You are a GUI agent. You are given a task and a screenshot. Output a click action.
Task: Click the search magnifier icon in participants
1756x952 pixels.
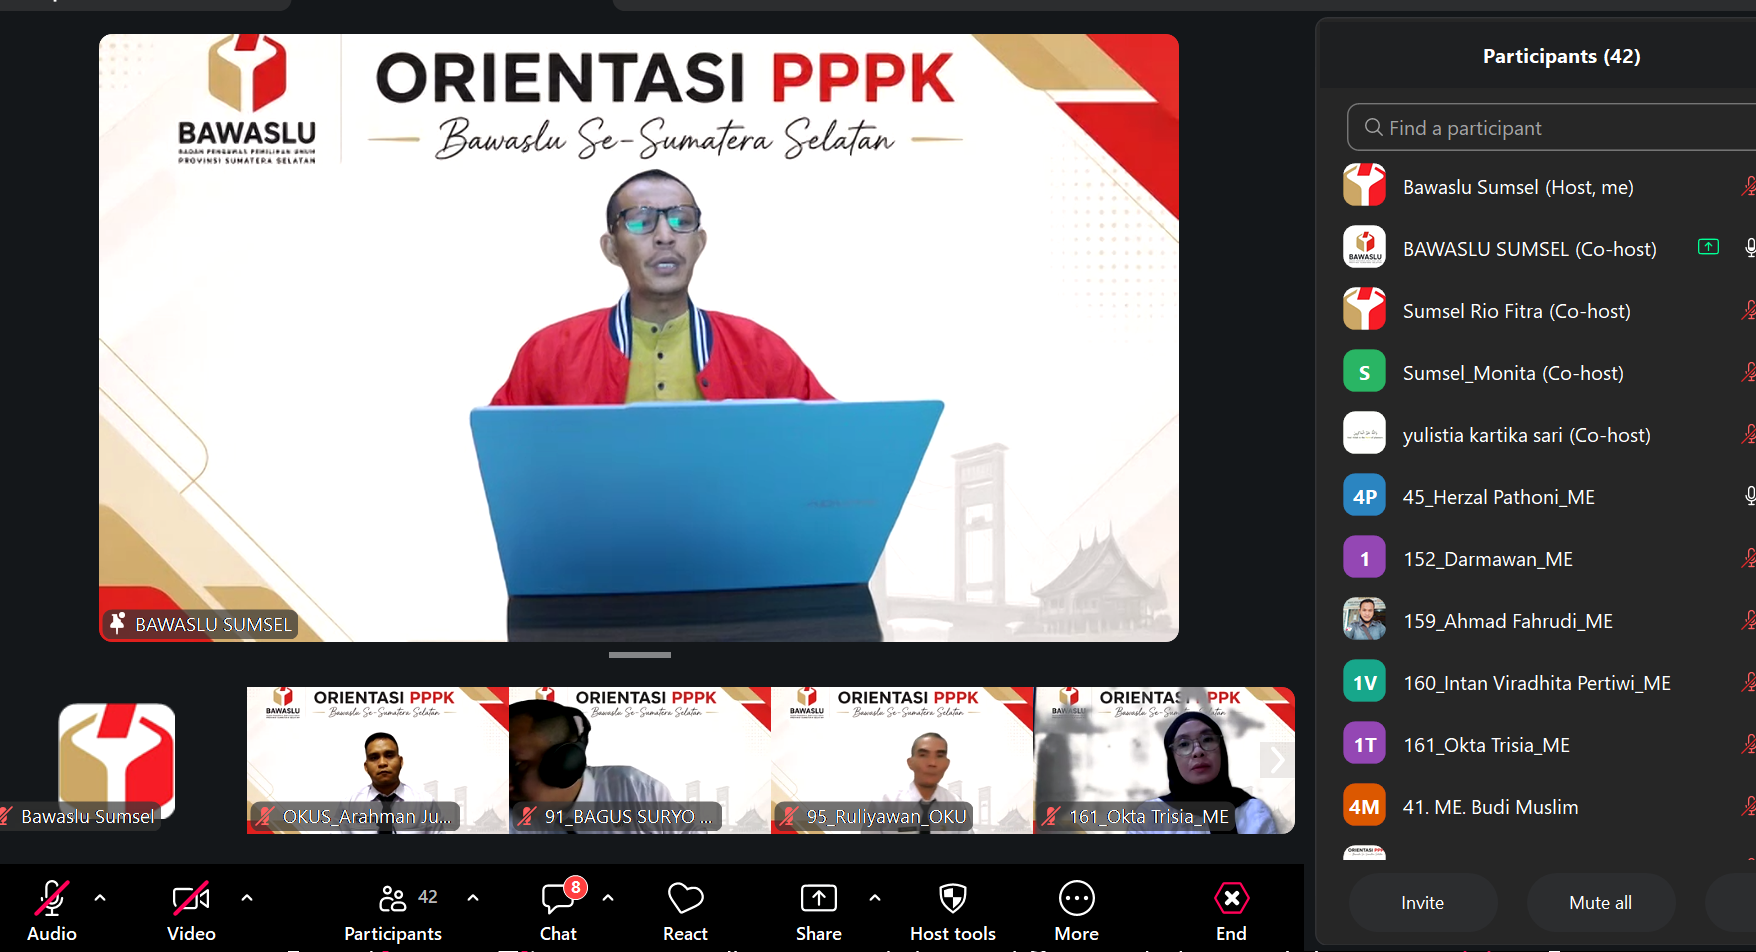(1374, 128)
